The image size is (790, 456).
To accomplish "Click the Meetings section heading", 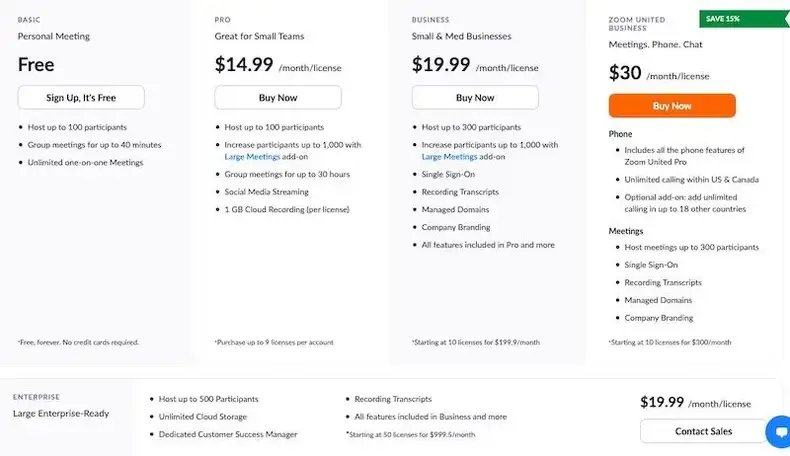I will coord(625,231).
